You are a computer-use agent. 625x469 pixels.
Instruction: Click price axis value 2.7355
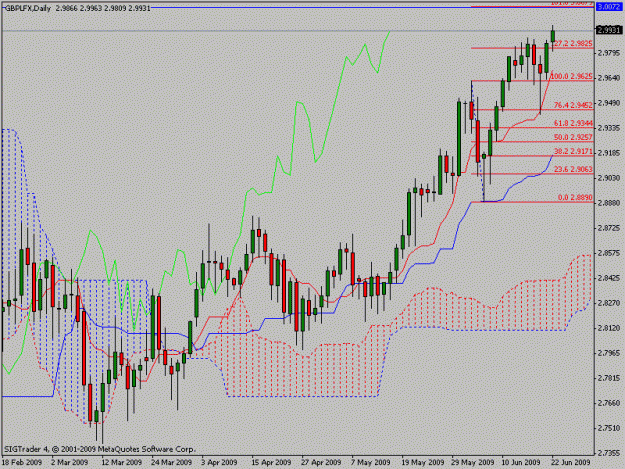(609, 453)
